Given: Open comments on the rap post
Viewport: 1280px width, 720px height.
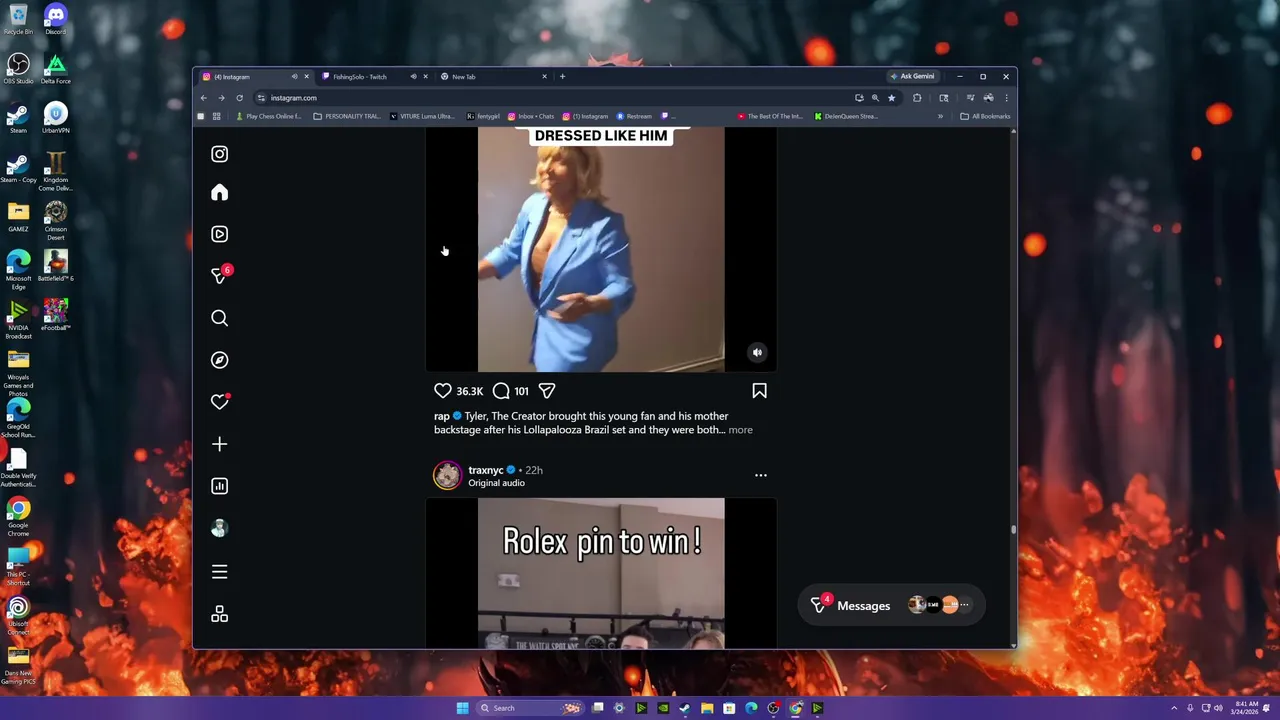Looking at the screenshot, I should [x=501, y=391].
